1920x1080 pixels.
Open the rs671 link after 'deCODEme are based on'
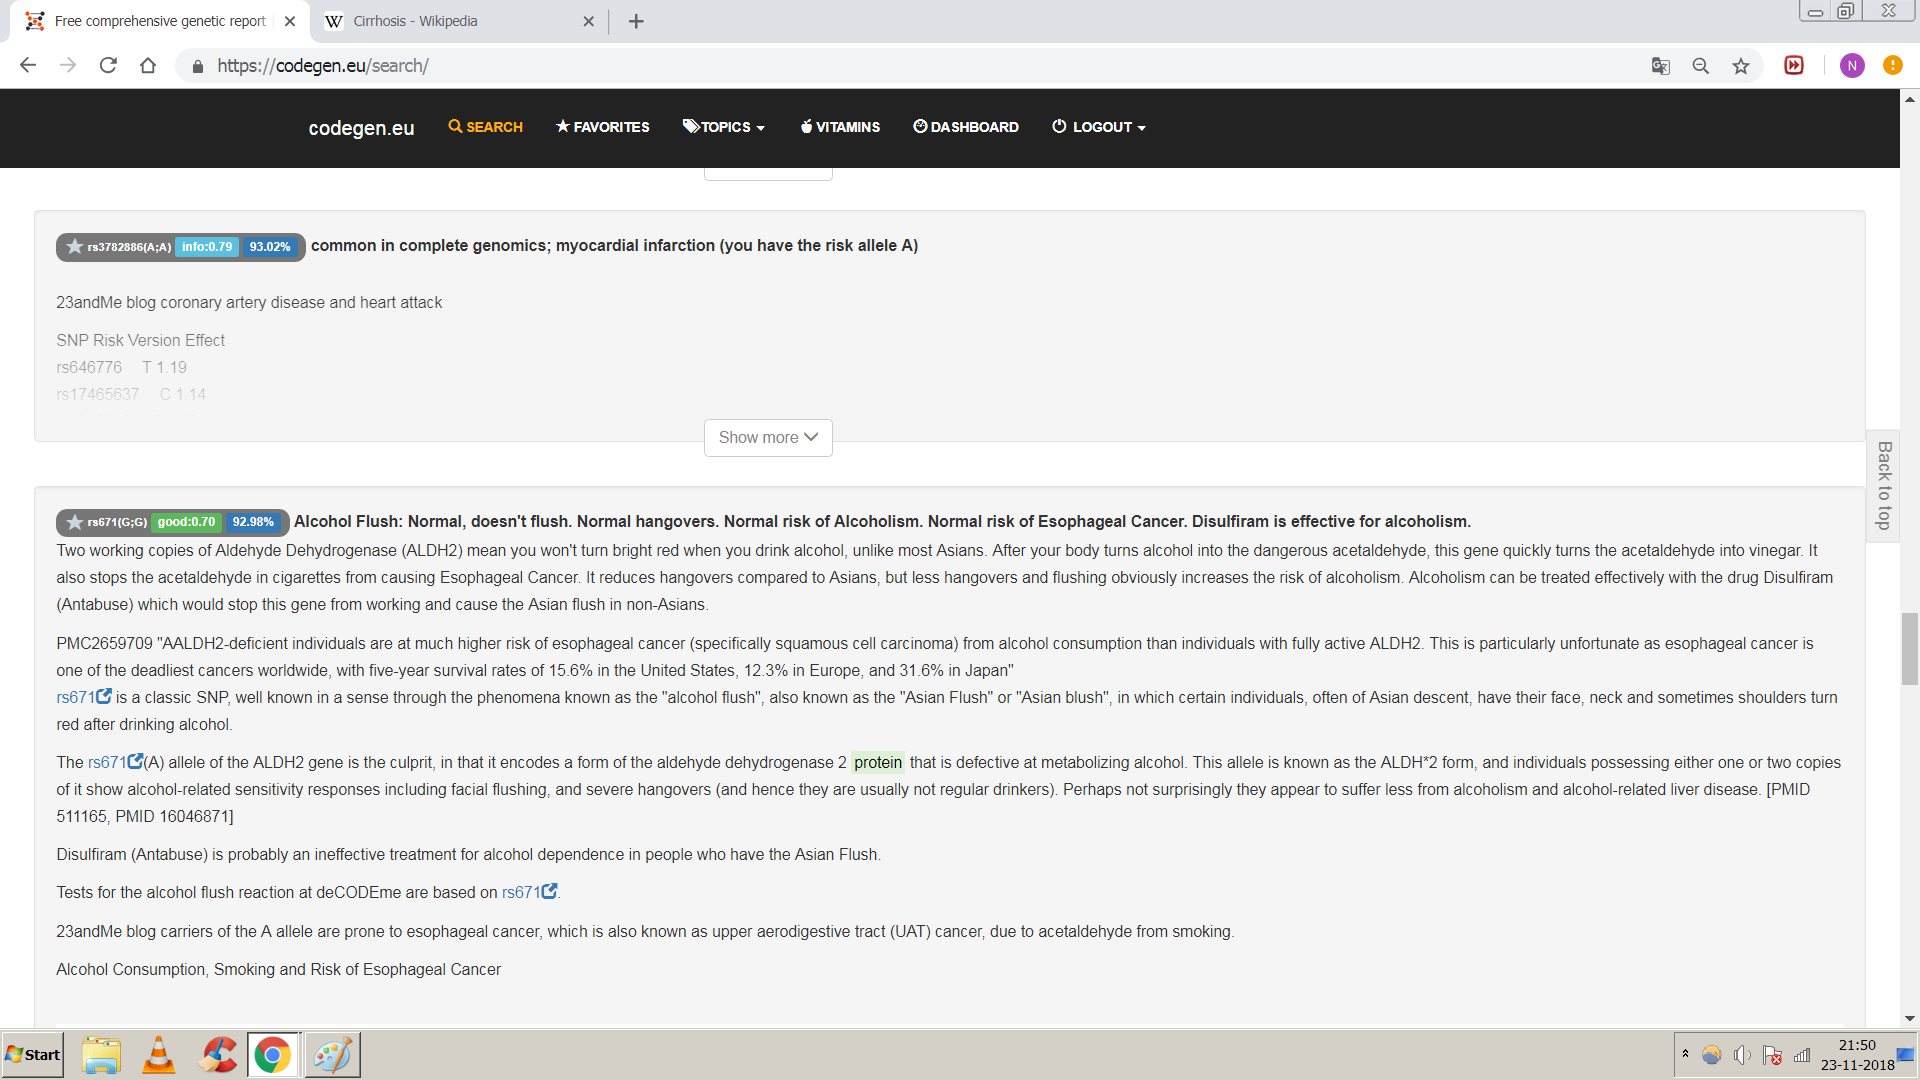click(x=529, y=892)
